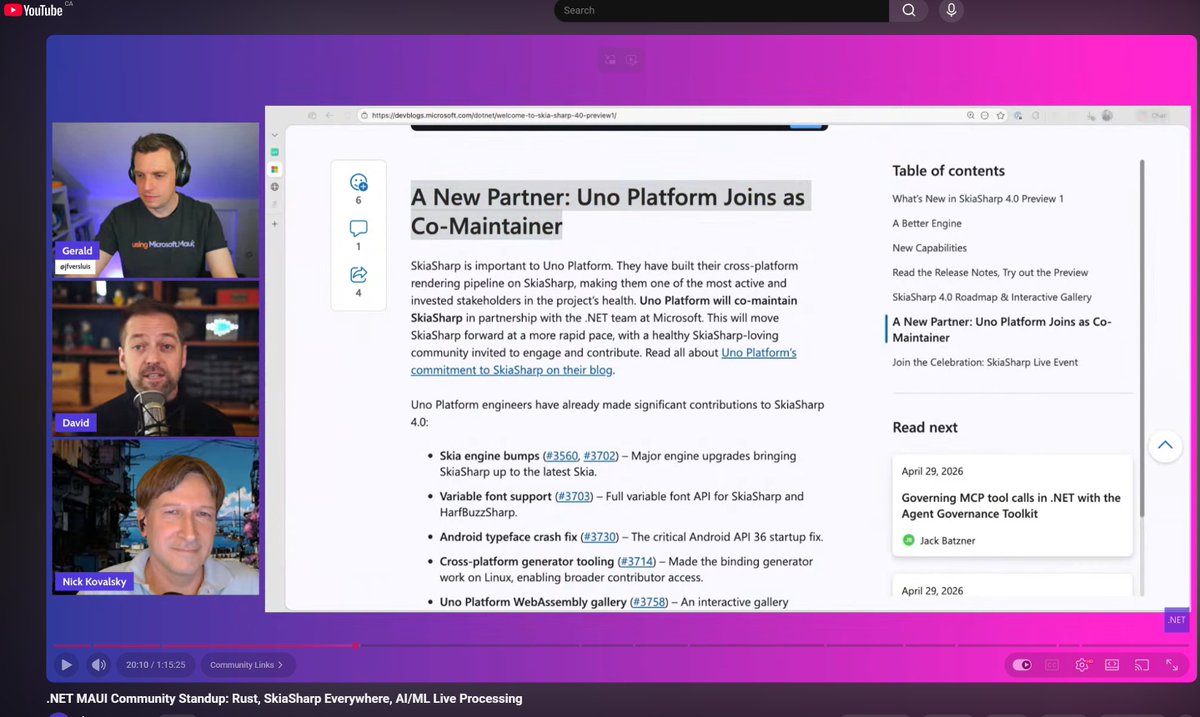Open pull request #3730 link
The image size is (1200, 717).
pyautogui.click(x=600, y=537)
